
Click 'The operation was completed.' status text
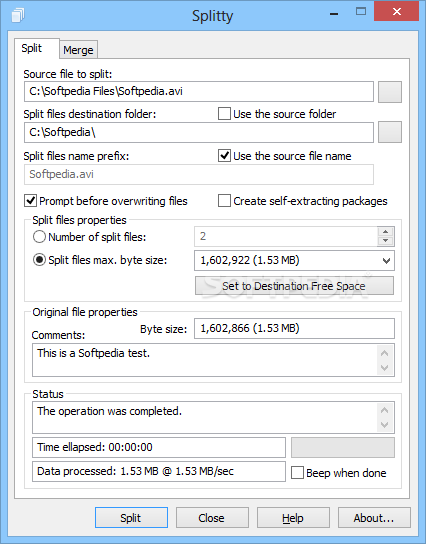[x=109, y=411]
